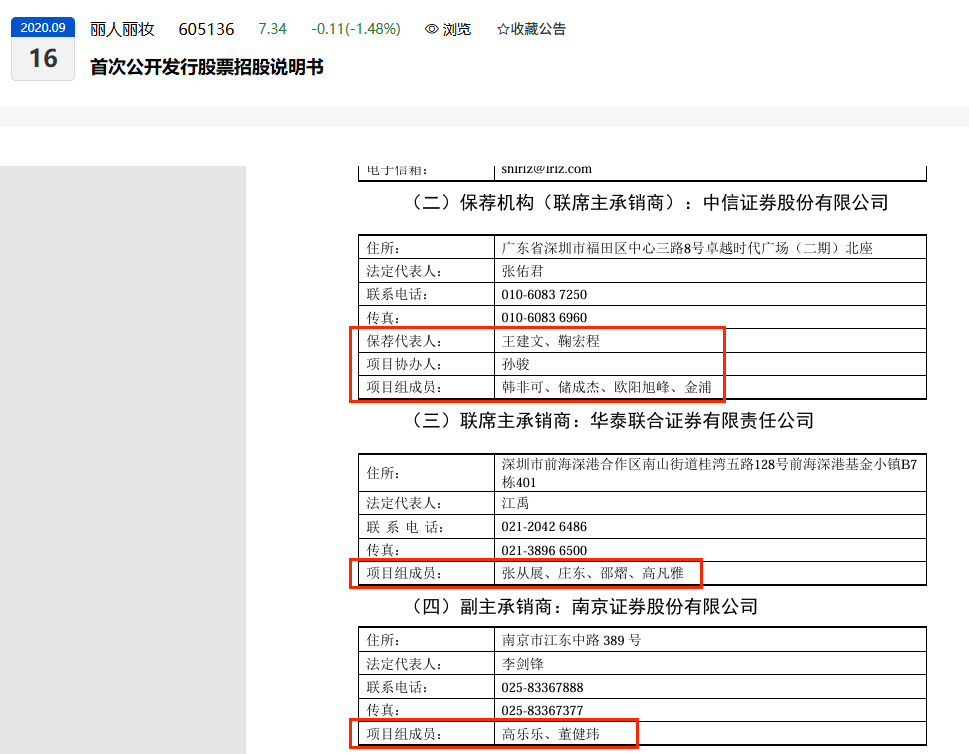Image resolution: width=969 pixels, height=754 pixels.
Task: Select team members 张从展、庄东、邵熠、高凡雅
Action: (593, 574)
